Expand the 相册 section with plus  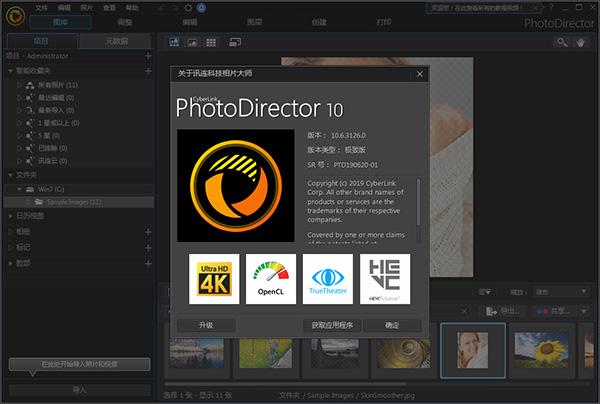[x=148, y=231]
